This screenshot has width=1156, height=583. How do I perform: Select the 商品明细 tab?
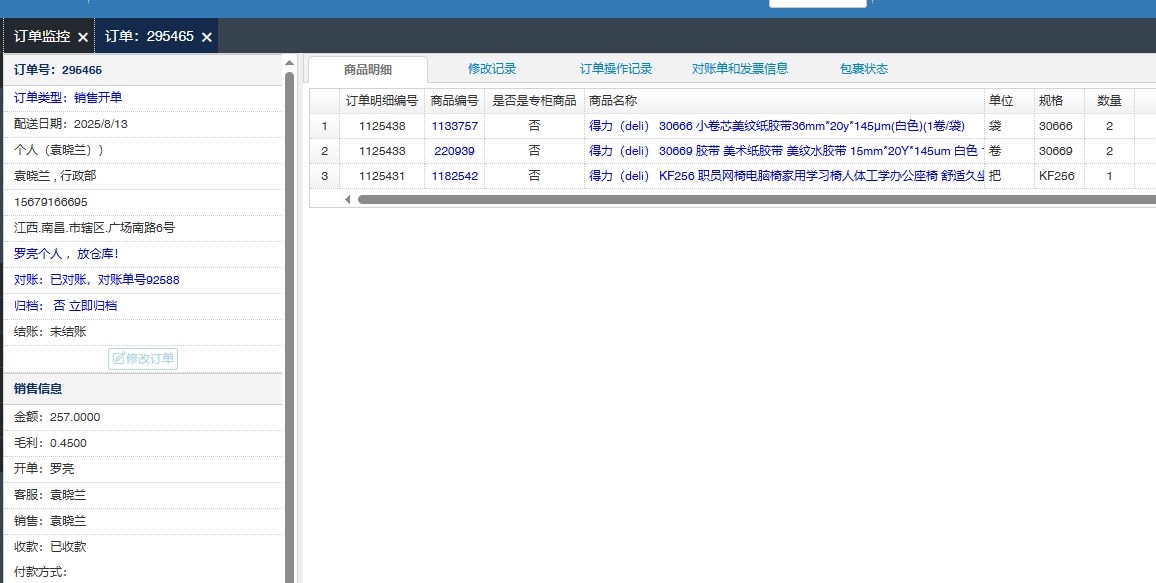pyautogui.click(x=368, y=70)
